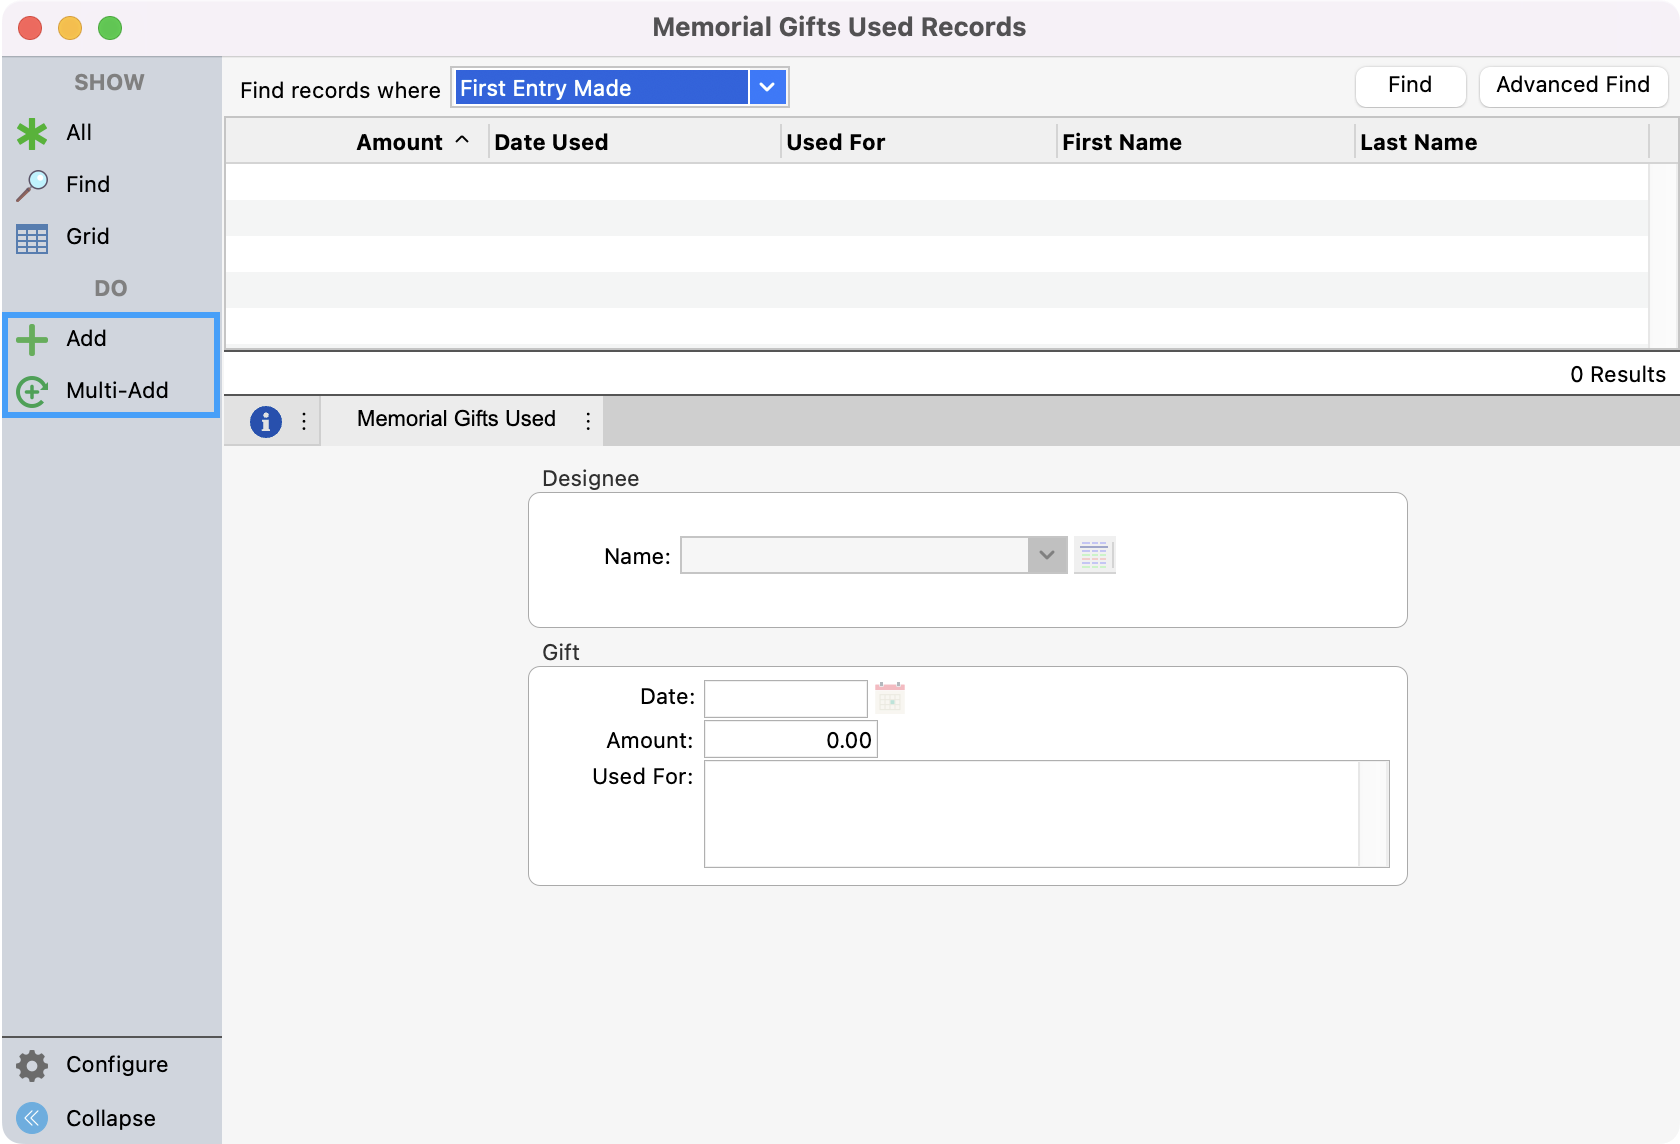Open options menu beside Memorial Gifts Used tab
Image resolution: width=1680 pixels, height=1144 pixels.
tap(588, 421)
